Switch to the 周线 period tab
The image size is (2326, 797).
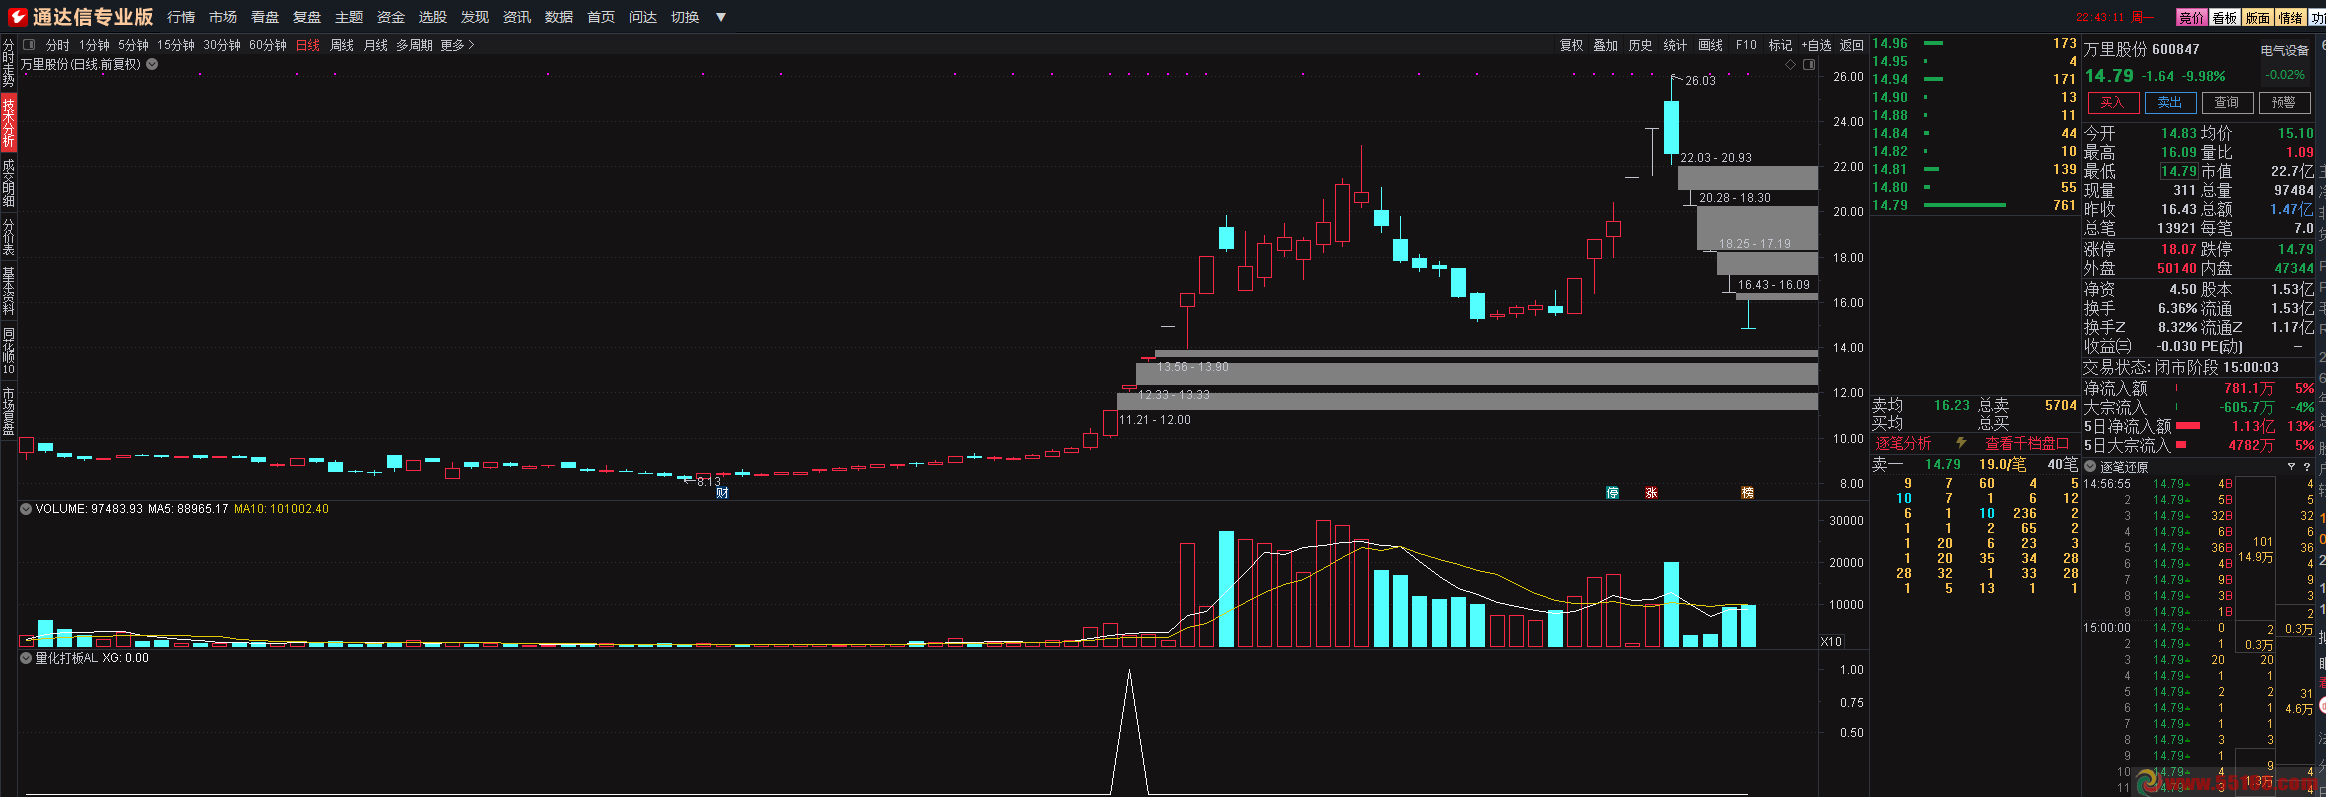[342, 45]
